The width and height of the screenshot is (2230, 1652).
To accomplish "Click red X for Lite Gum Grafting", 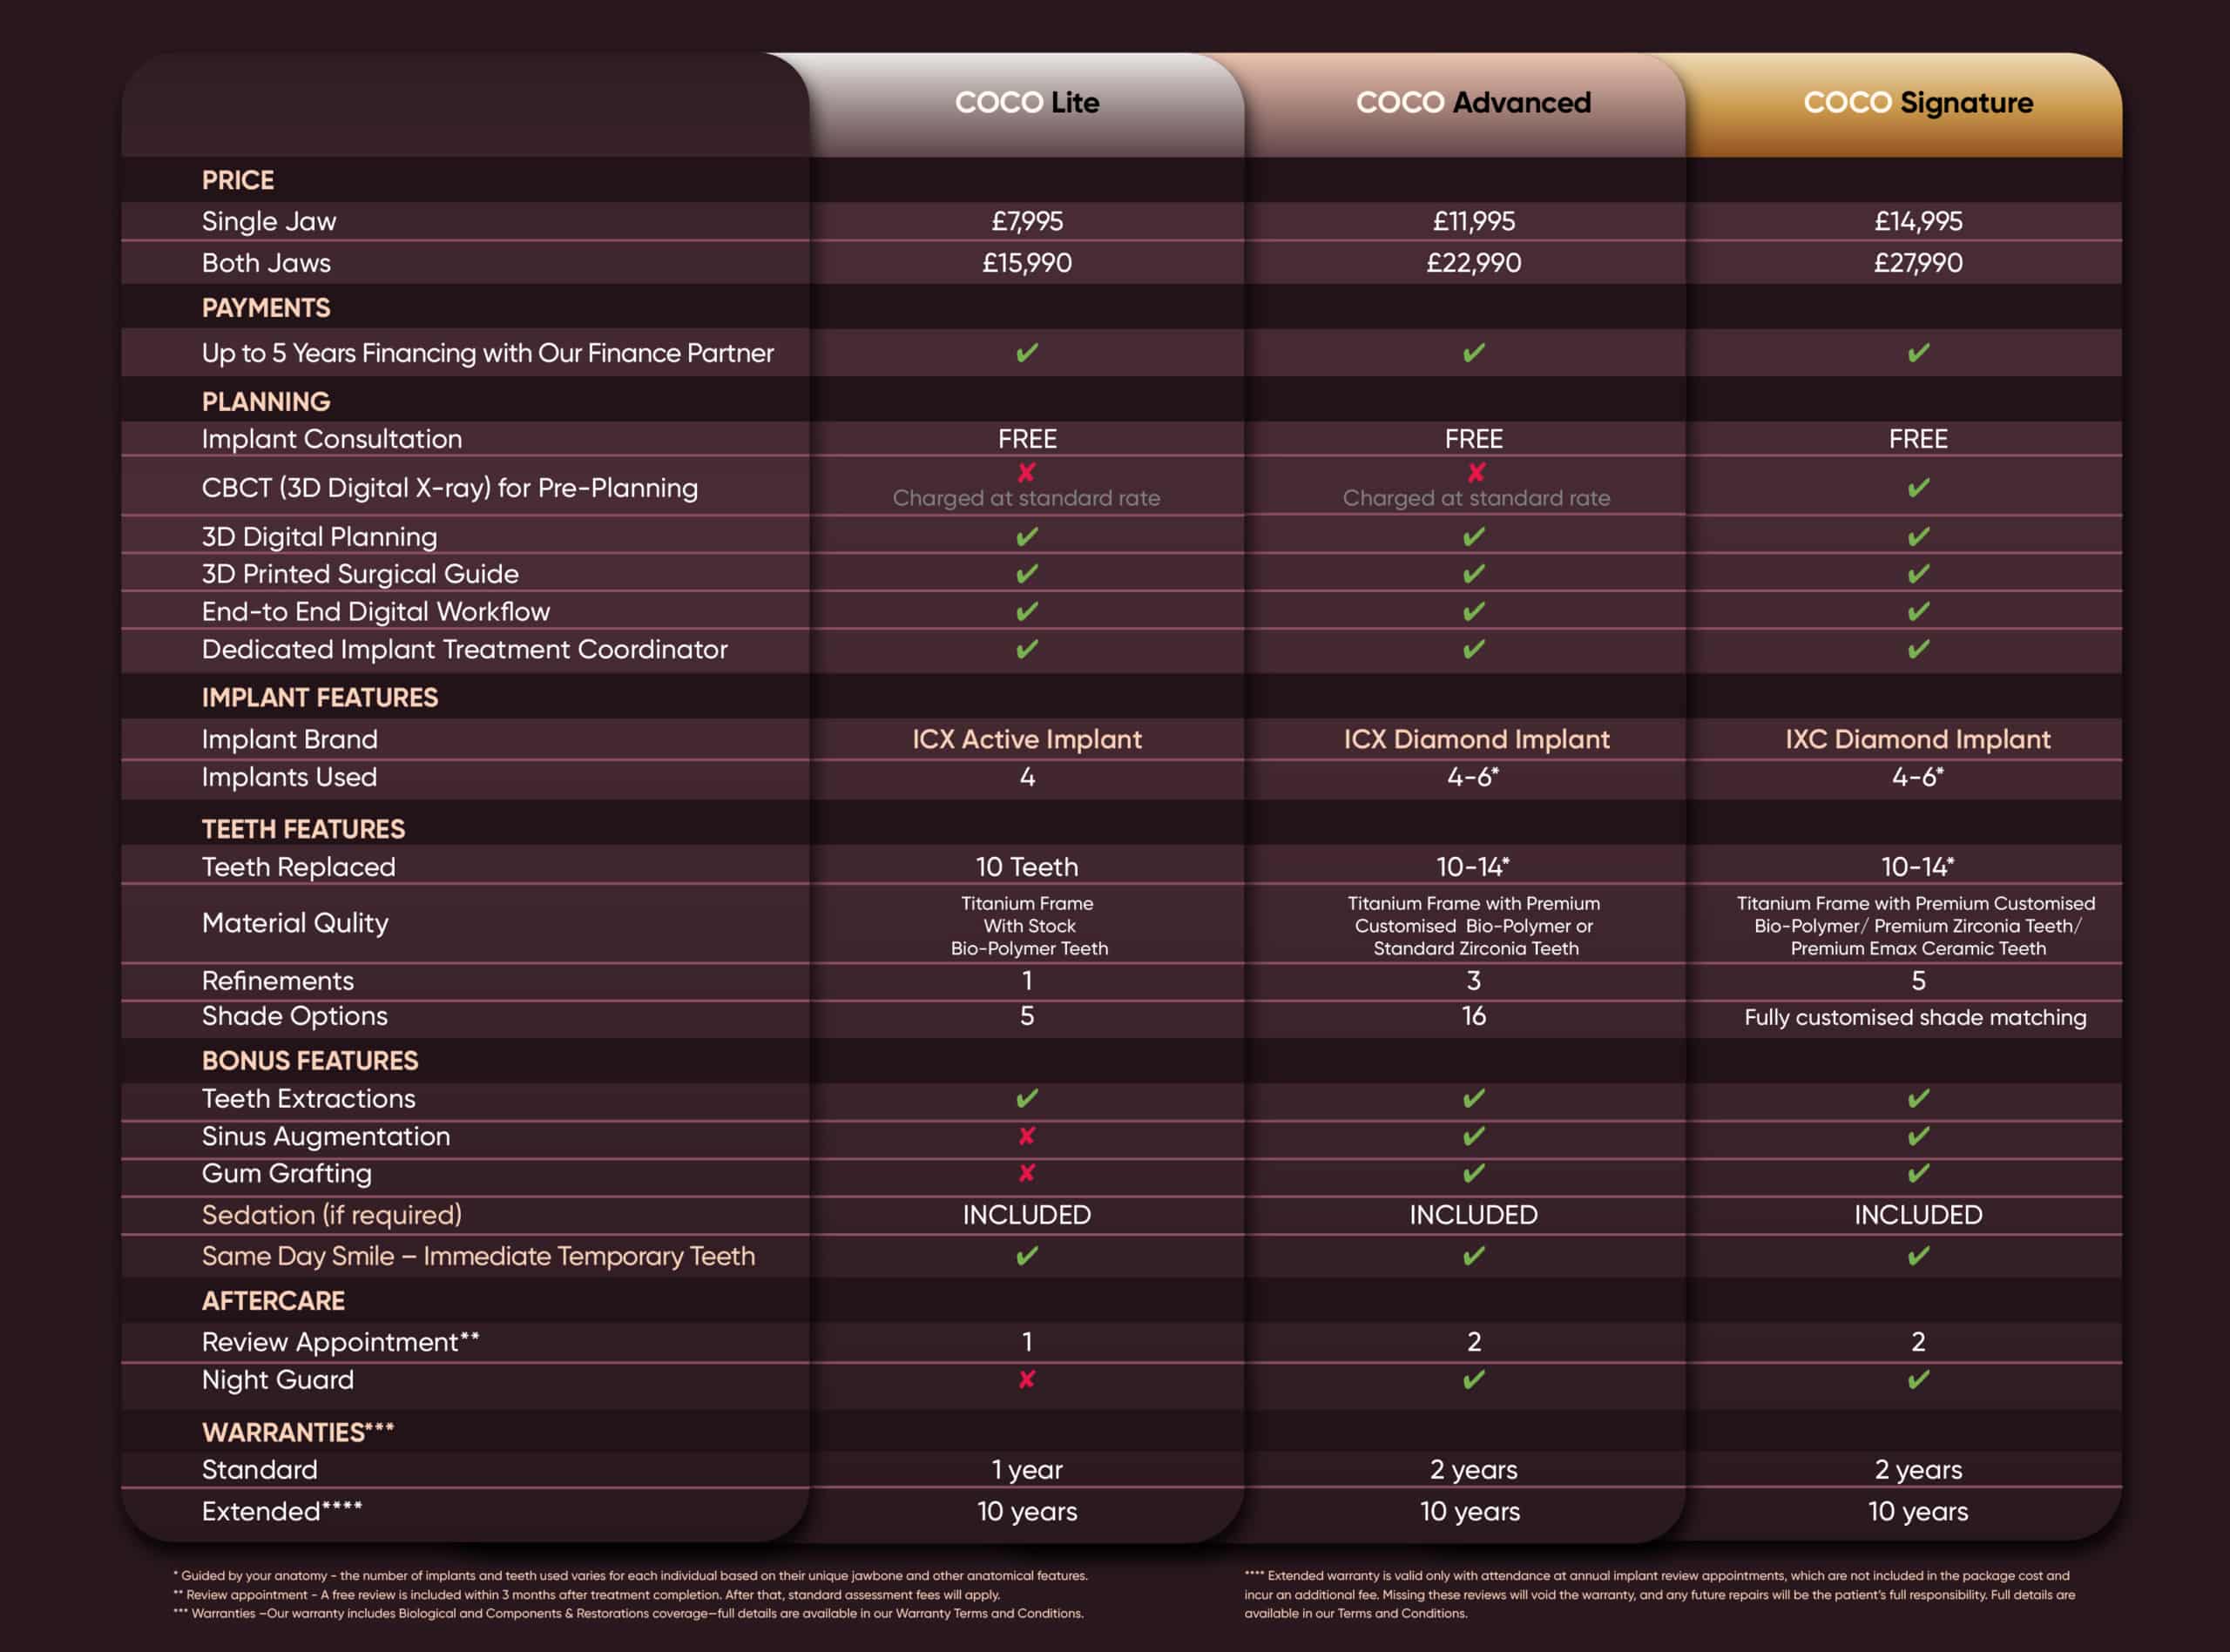I will [x=1026, y=1173].
